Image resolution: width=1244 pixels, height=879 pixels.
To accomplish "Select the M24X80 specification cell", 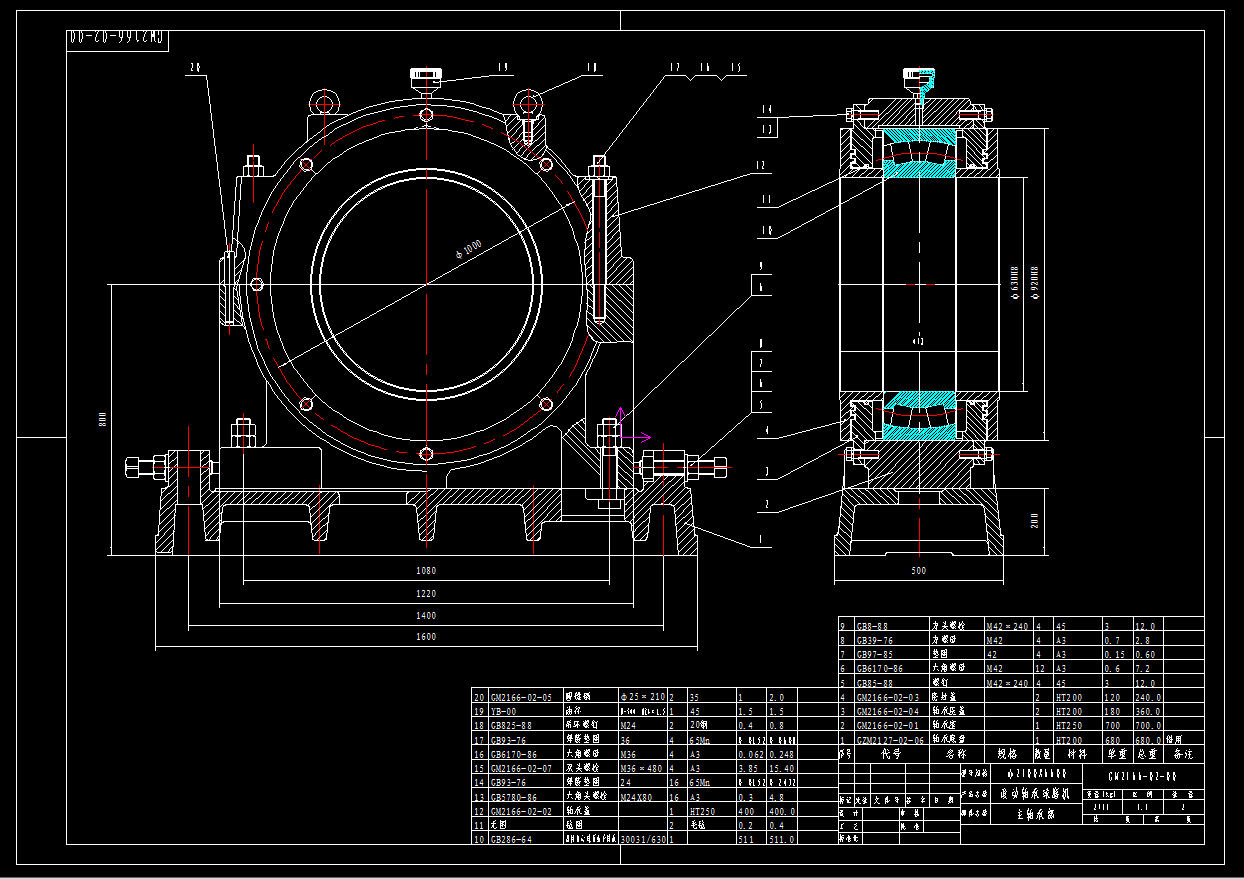I will click(638, 797).
